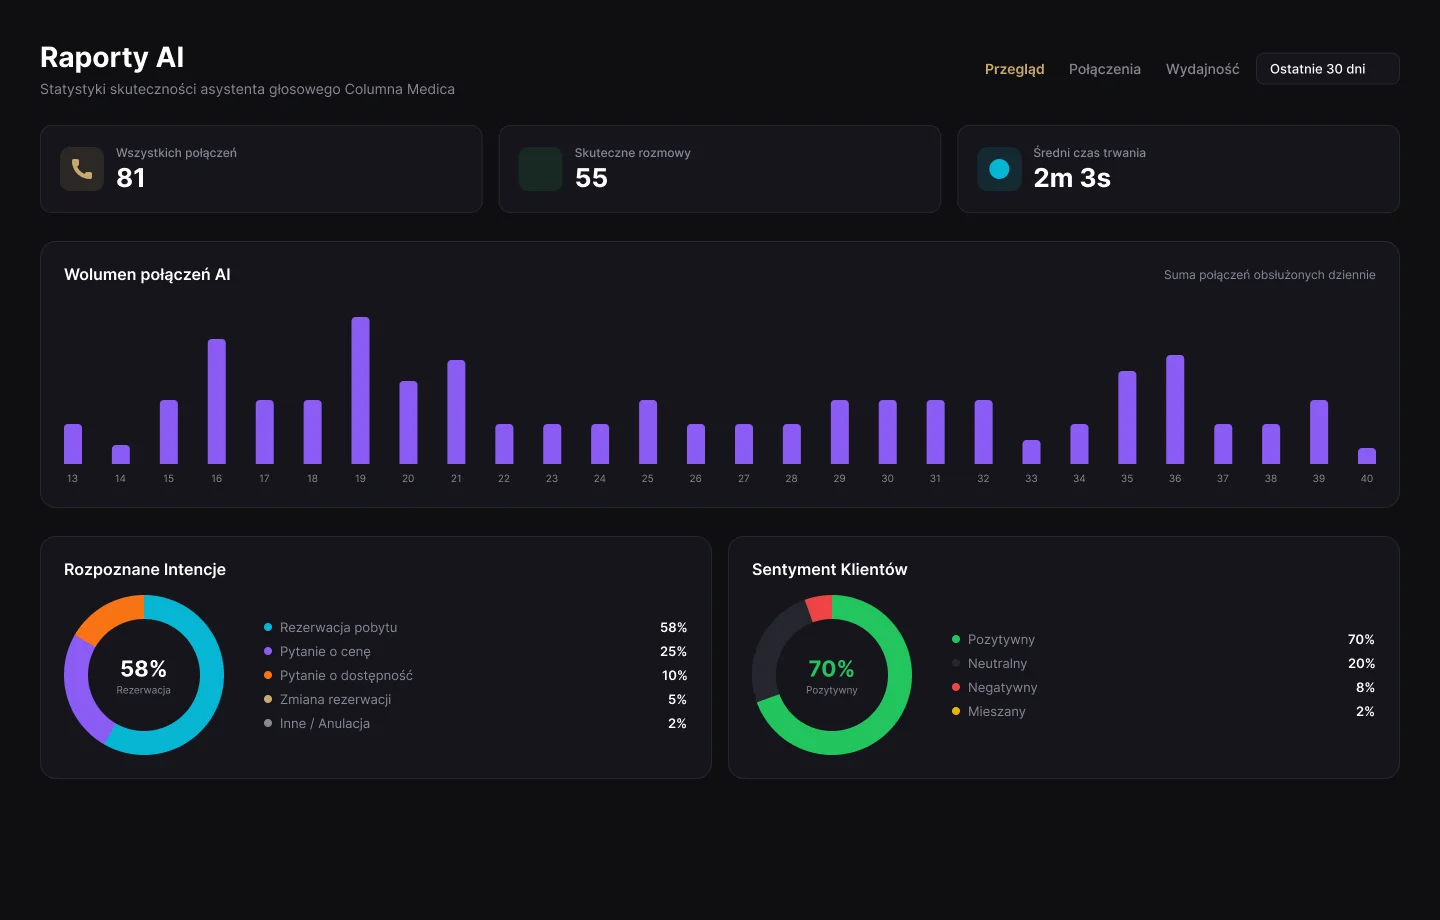The image size is (1440, 920).
Task: Click the Zmiana rezerwacji legend dot
Action: (x=268, y=699)
